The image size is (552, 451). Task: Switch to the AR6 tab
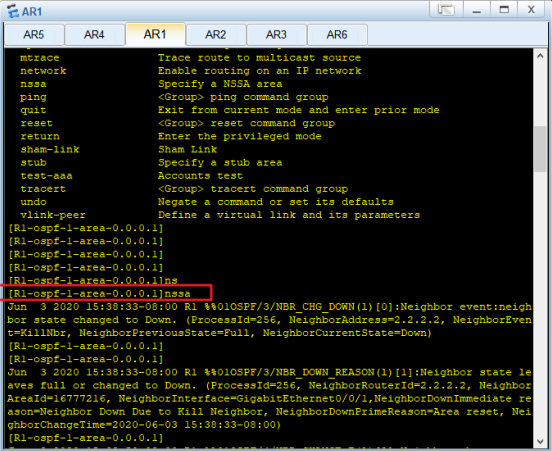click(337, 35)
